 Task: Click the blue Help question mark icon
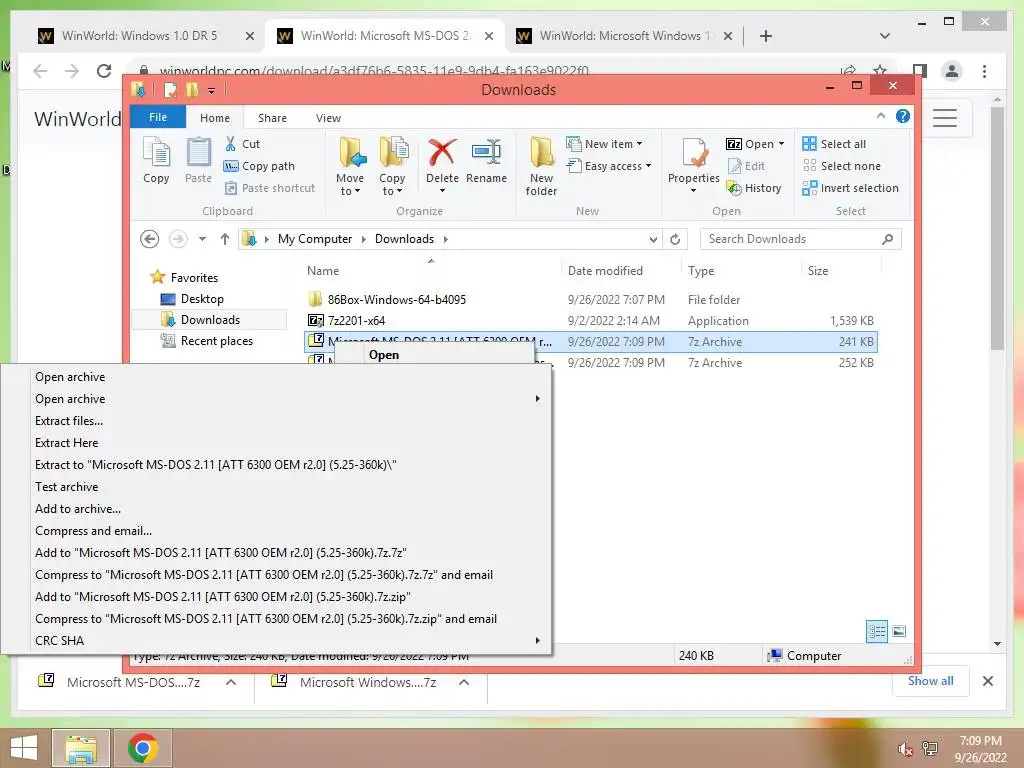coord(903,116)
